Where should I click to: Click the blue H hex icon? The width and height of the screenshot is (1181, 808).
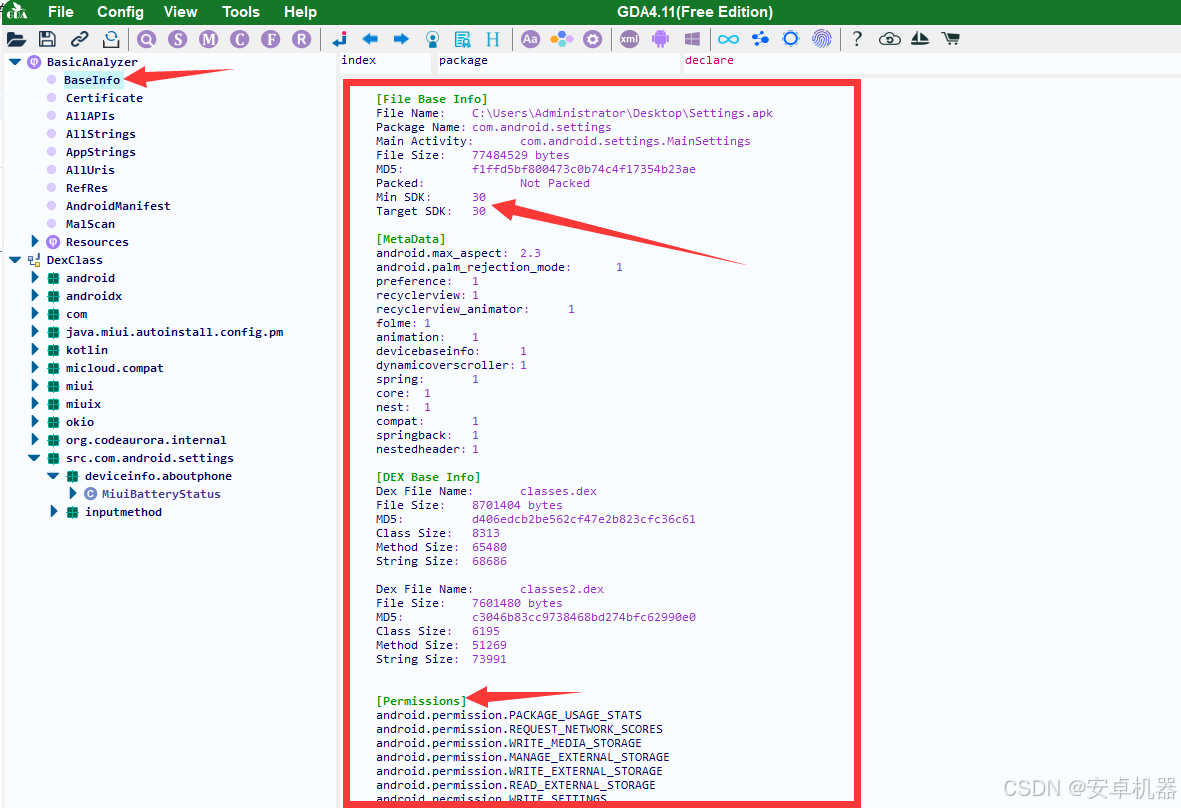[493, 39]
